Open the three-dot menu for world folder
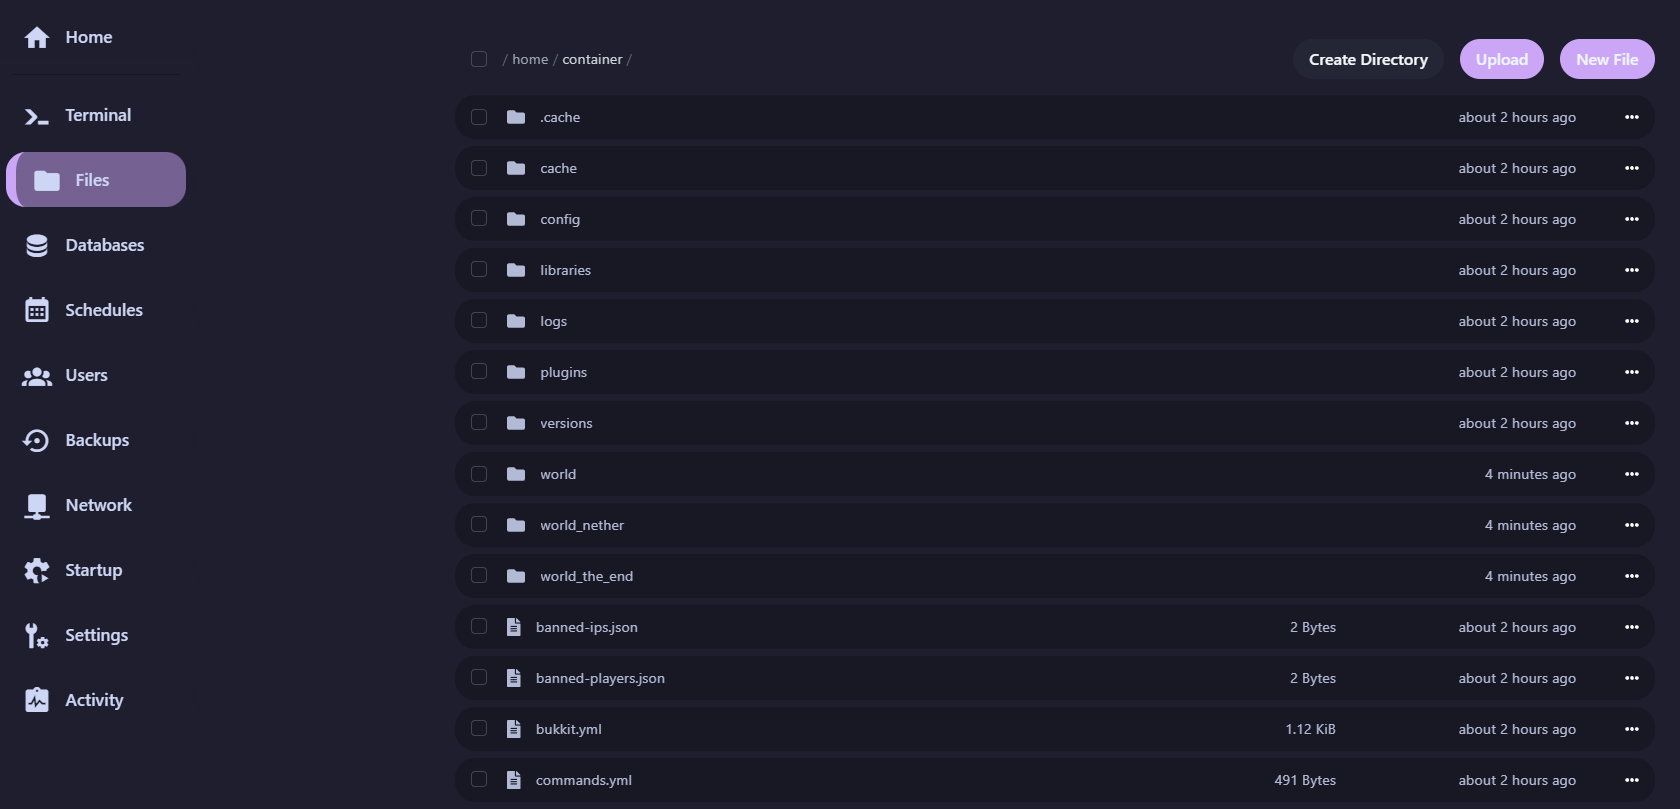Viewport: 1680px width, 809px height. coord(1632,474)
